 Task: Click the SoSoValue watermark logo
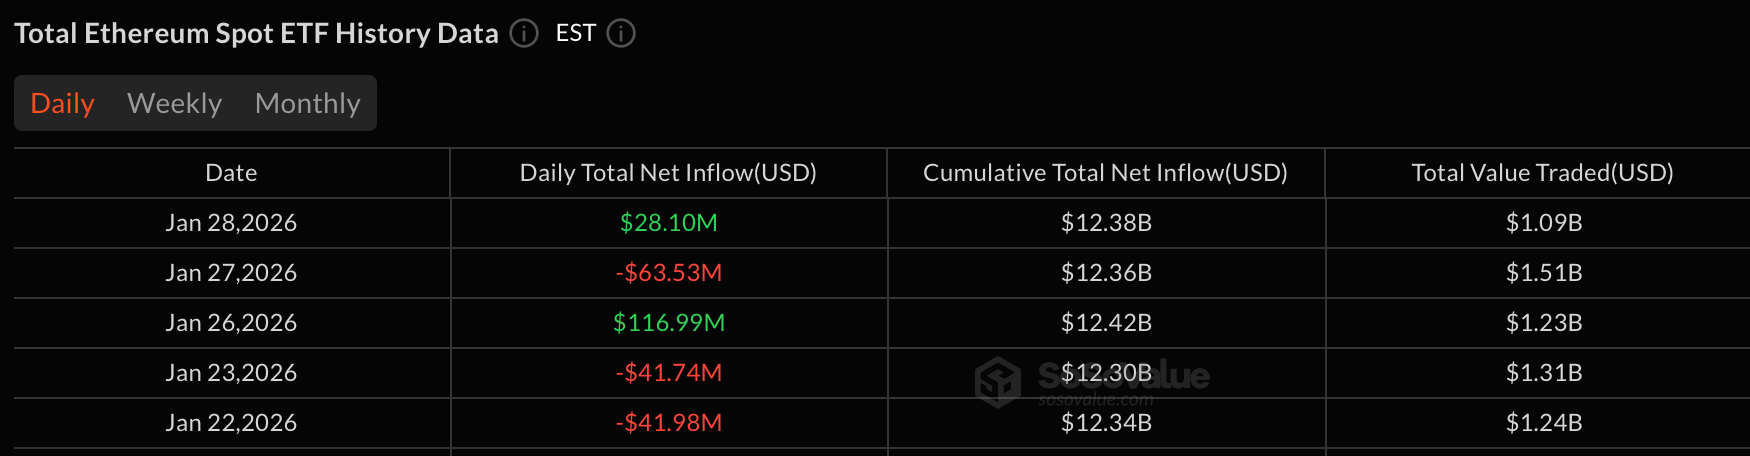tap(998, 382)
